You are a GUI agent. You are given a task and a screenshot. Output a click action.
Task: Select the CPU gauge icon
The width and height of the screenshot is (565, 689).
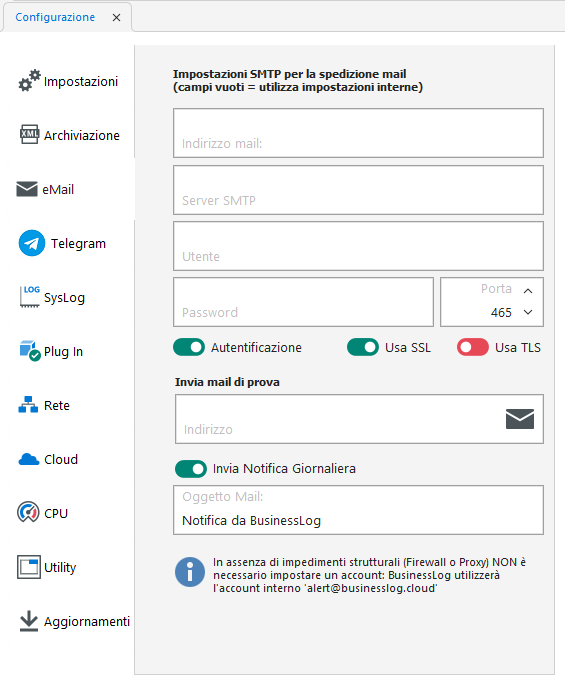(28, 512)
